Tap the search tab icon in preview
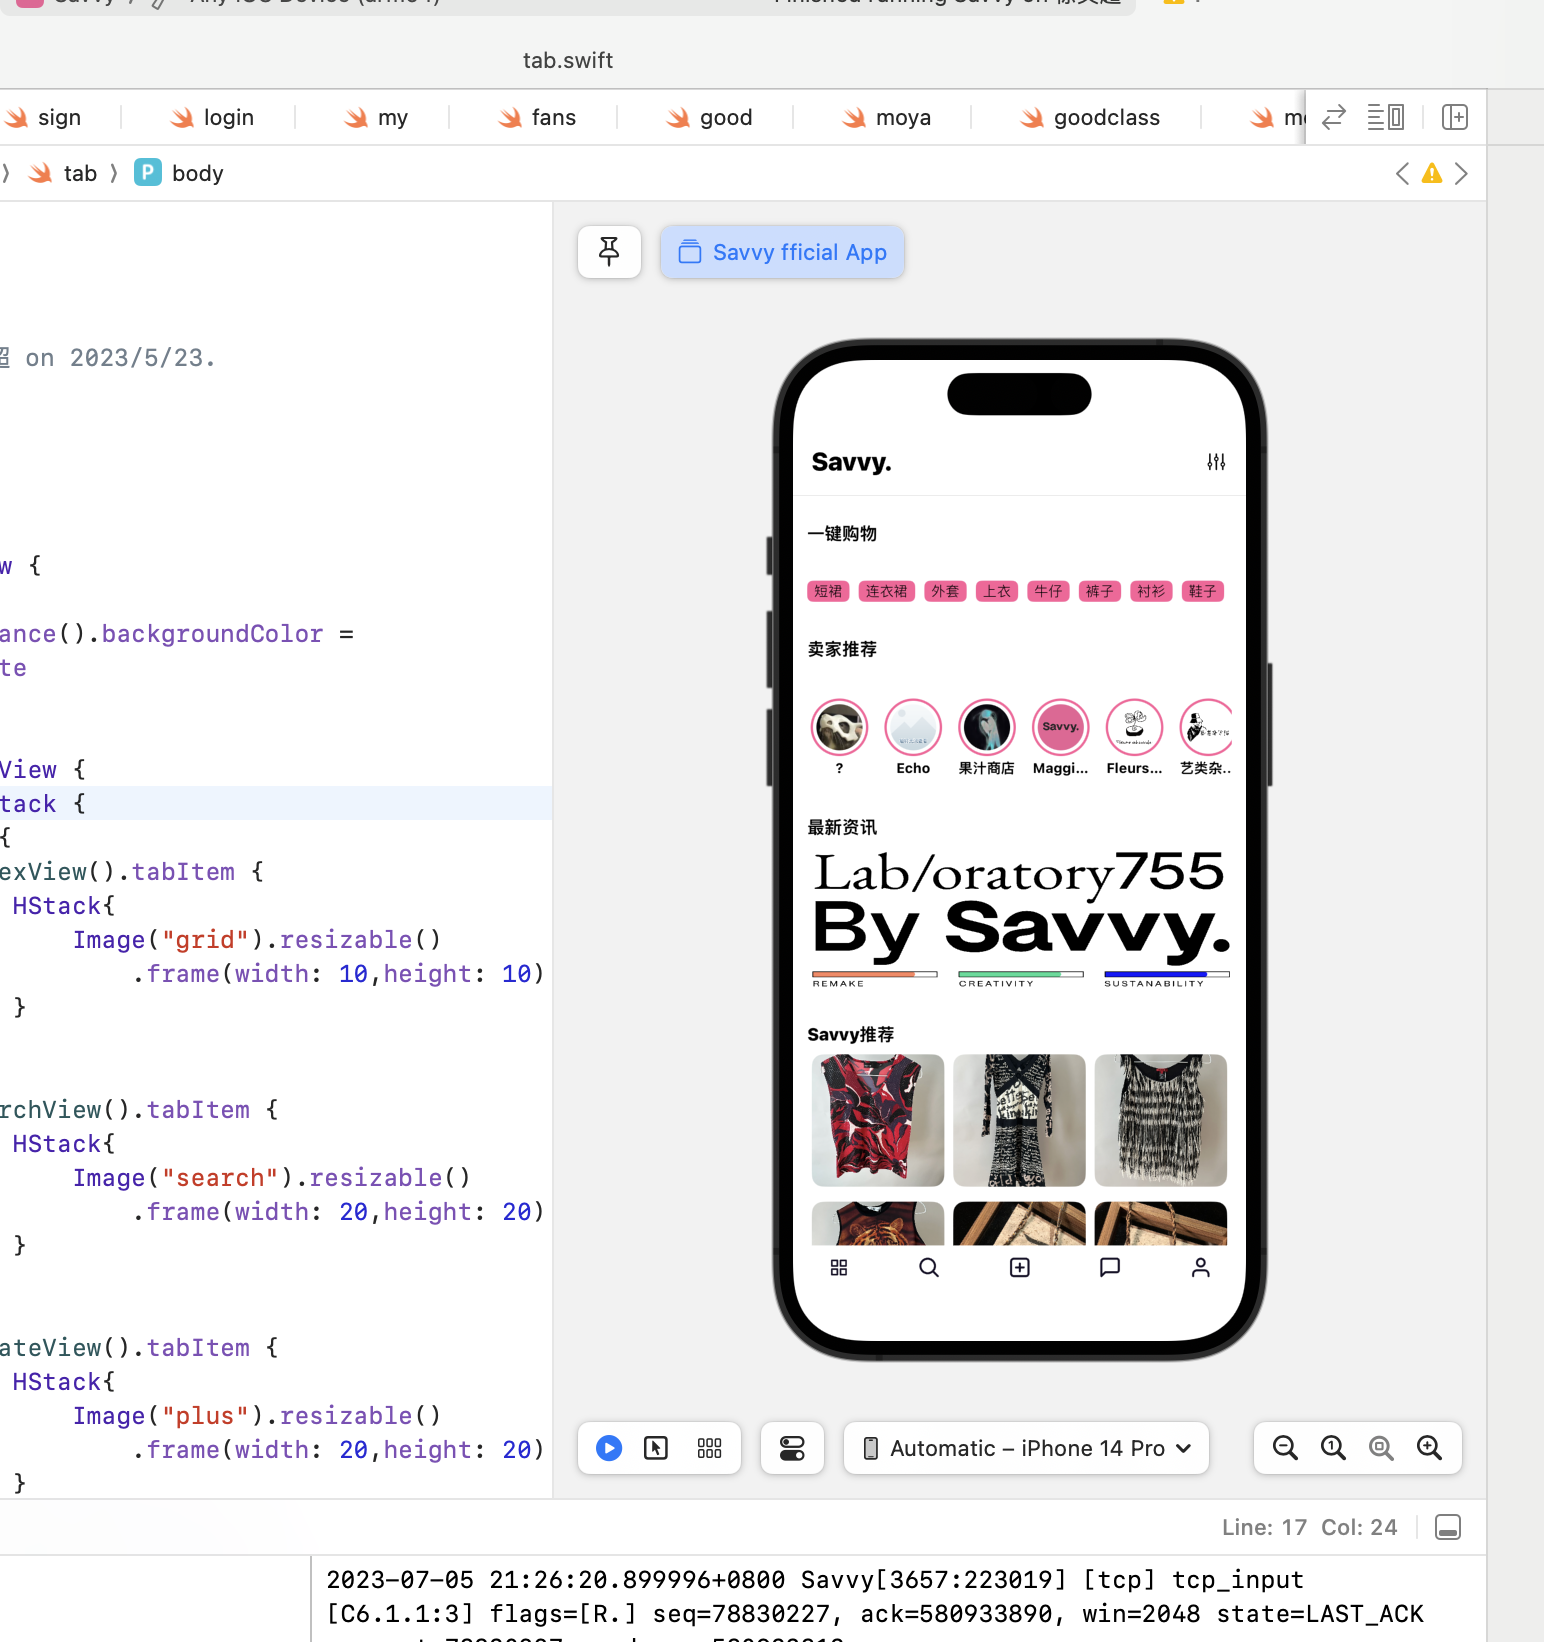Screen dimensions: 1544x1642 click(929, 1268)
